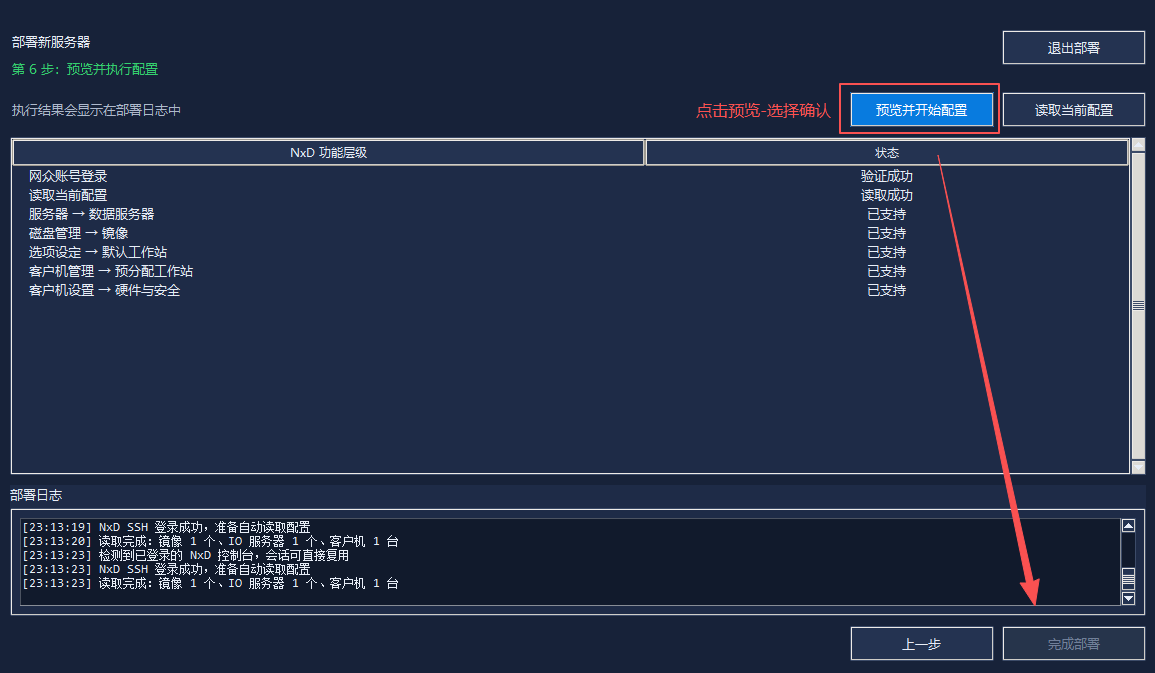1155x673 pixels.
Task: Click the 第 6 步：预览并执行配置 step heading
Action: coord(85,69)
